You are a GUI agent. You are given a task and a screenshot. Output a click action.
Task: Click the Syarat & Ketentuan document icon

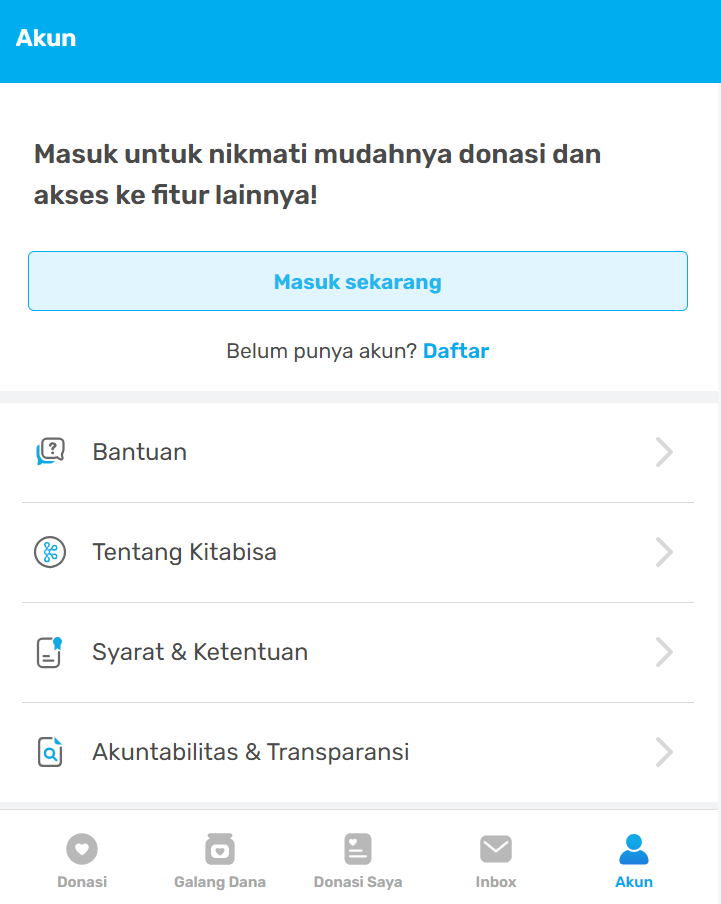[50, 652]
